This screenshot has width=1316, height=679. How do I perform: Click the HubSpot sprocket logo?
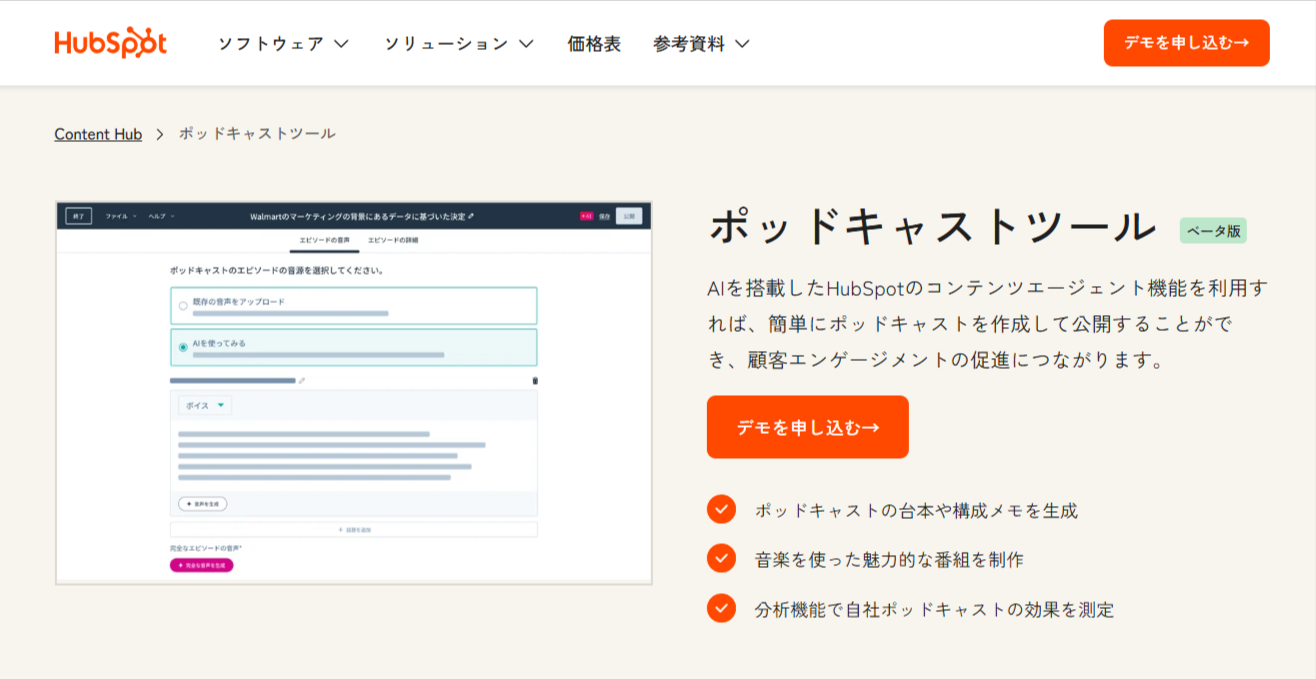pos(110,42)
